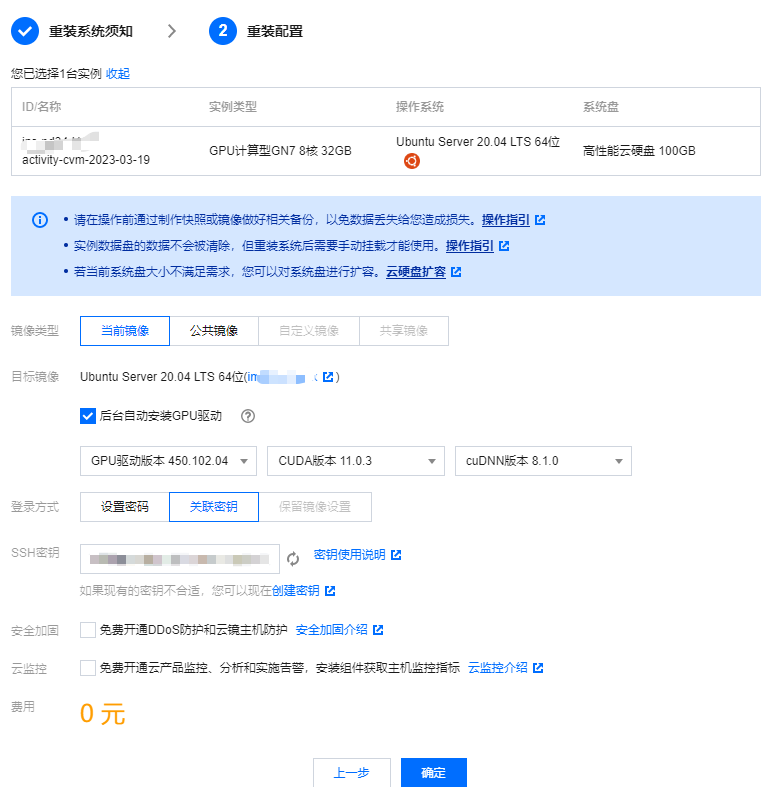Open external icon next to 云监控介绍
765x787 pixels.
(x=538, y=668)
